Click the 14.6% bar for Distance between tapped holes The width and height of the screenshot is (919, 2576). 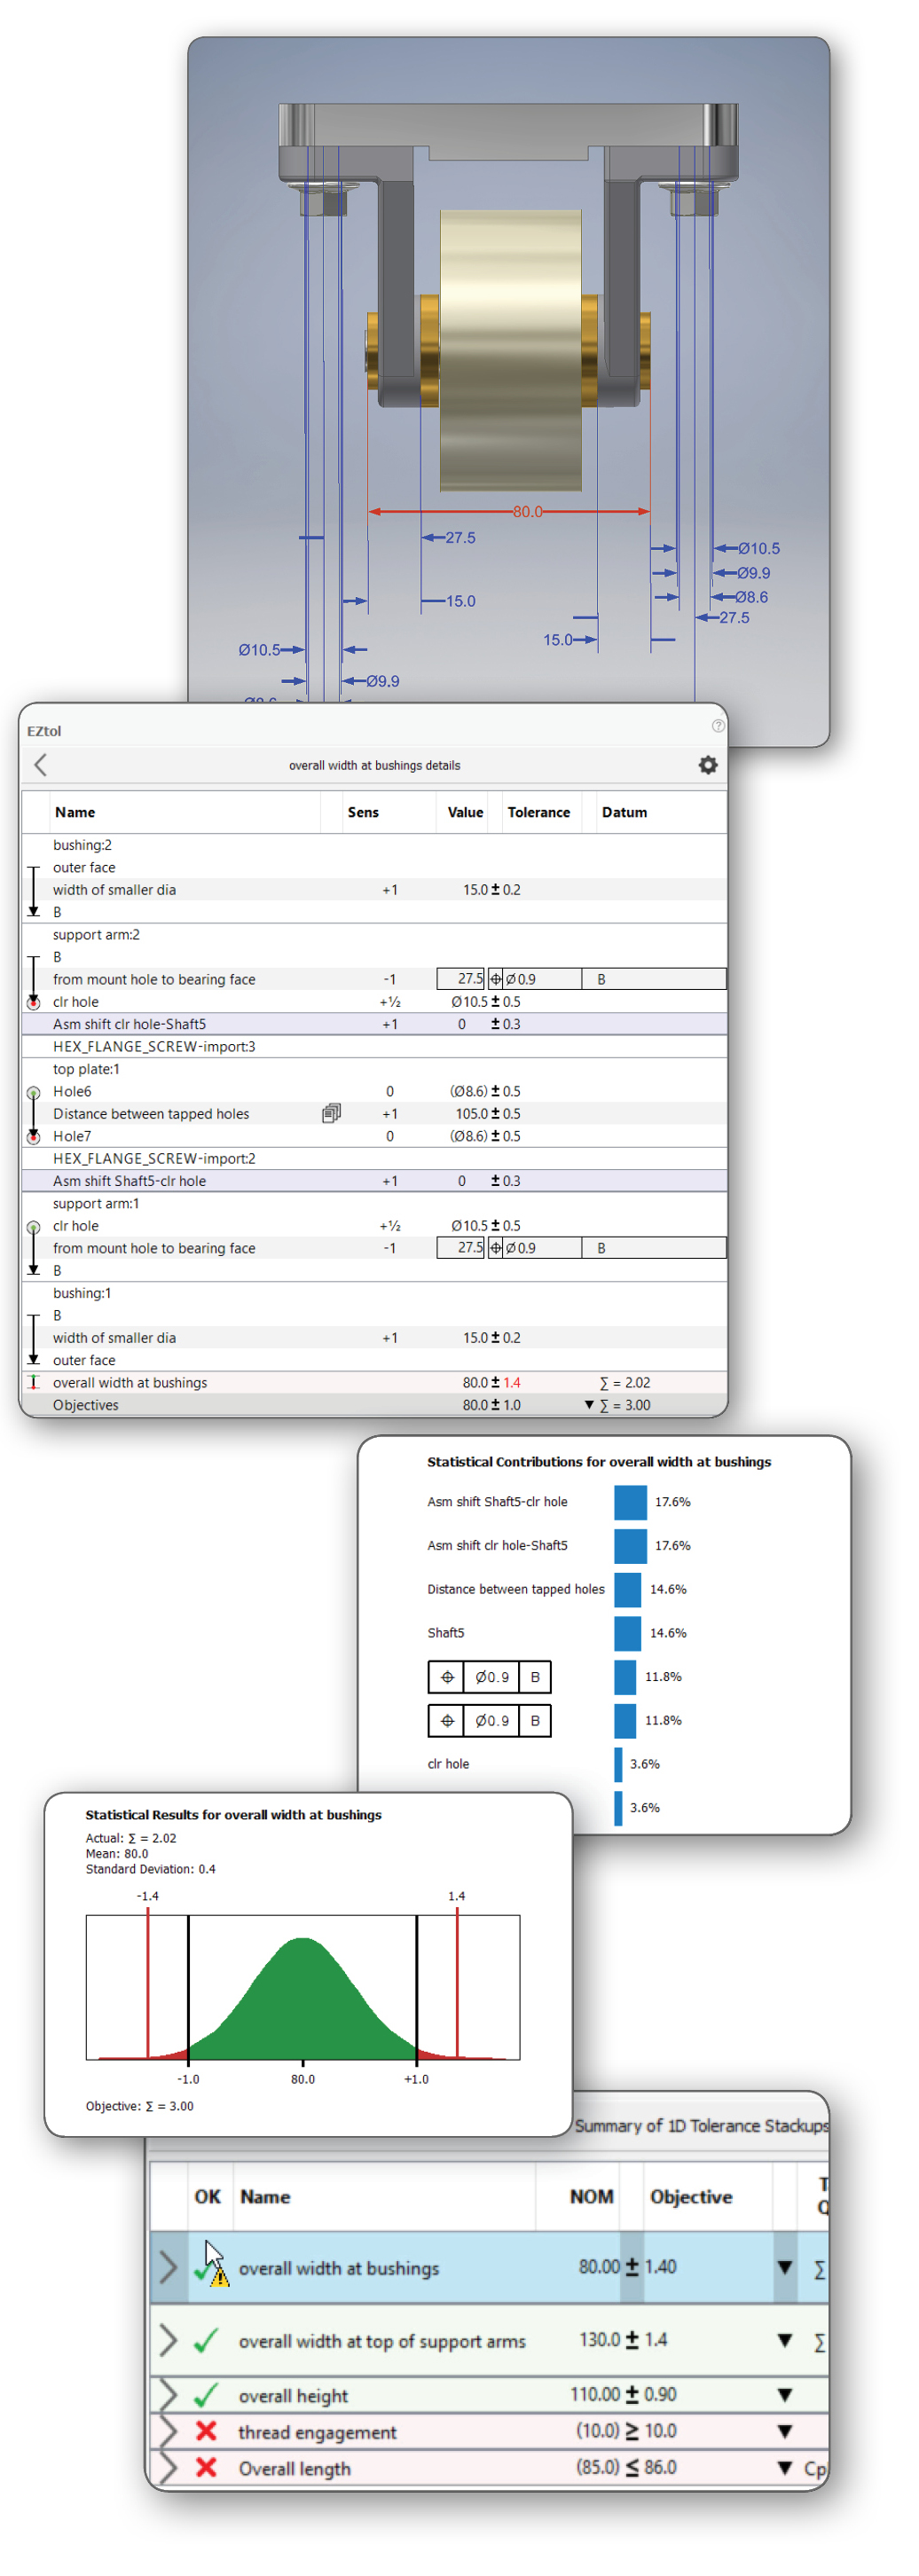(x=627, y=1589)
